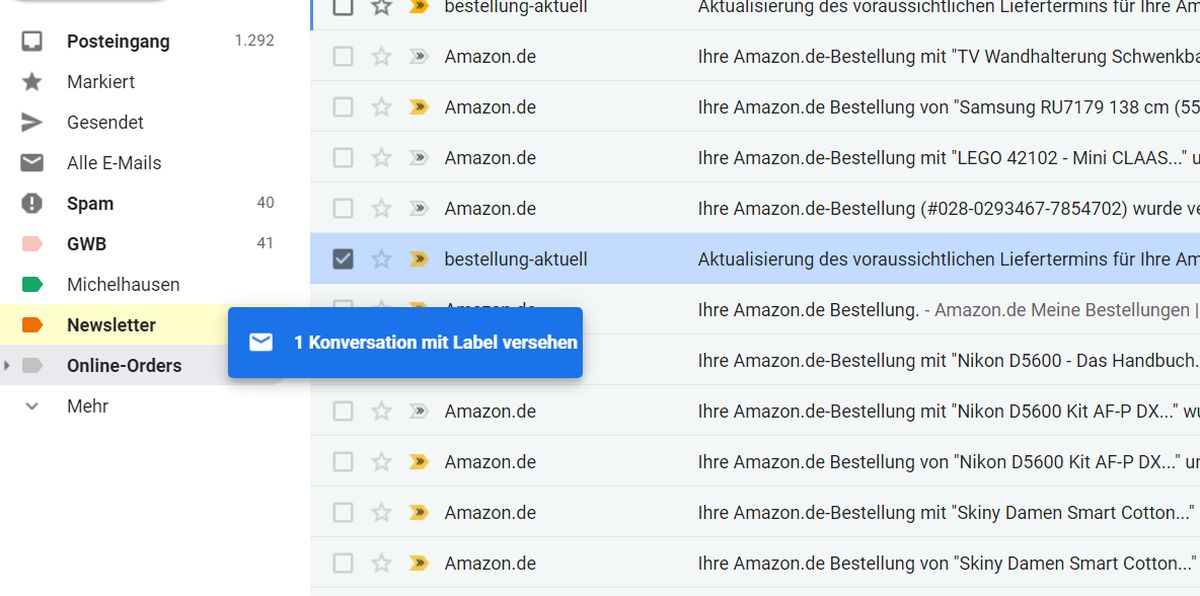Image resolution: width=1200 pixels, height=596 pixels.
Task: Click the Spam warning icon
Action: tap(32, 203)
